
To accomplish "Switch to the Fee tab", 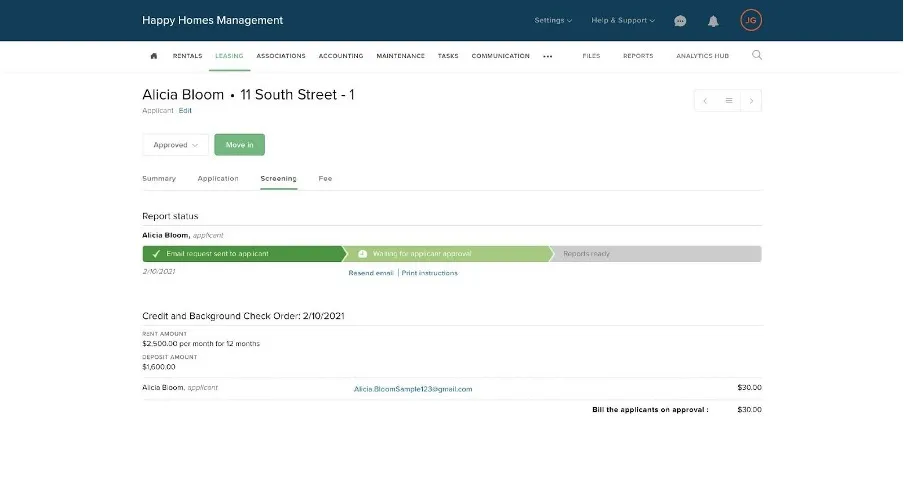I will [x=325, y=179].
